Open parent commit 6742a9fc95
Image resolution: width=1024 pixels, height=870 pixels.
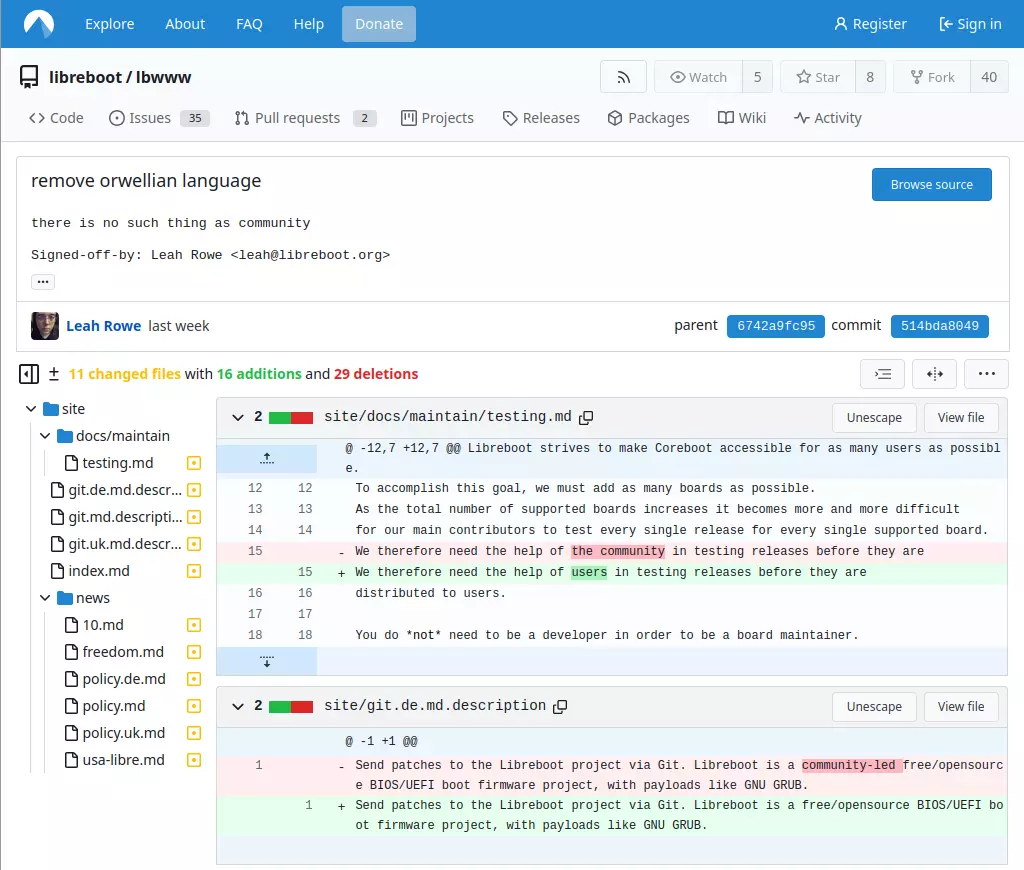tap(775, 326)
